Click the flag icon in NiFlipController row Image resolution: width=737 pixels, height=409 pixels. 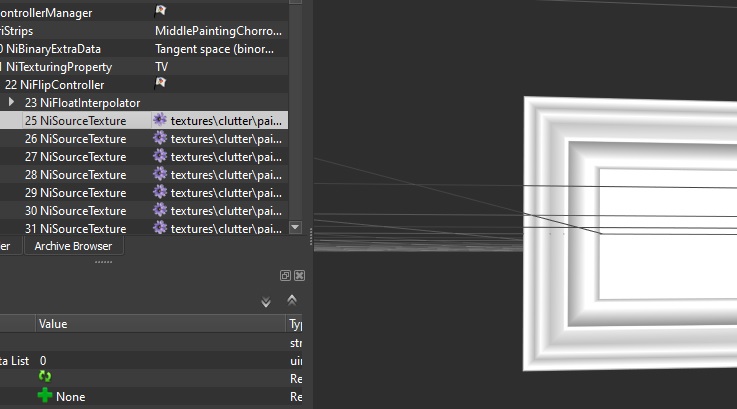pos(160,83)
